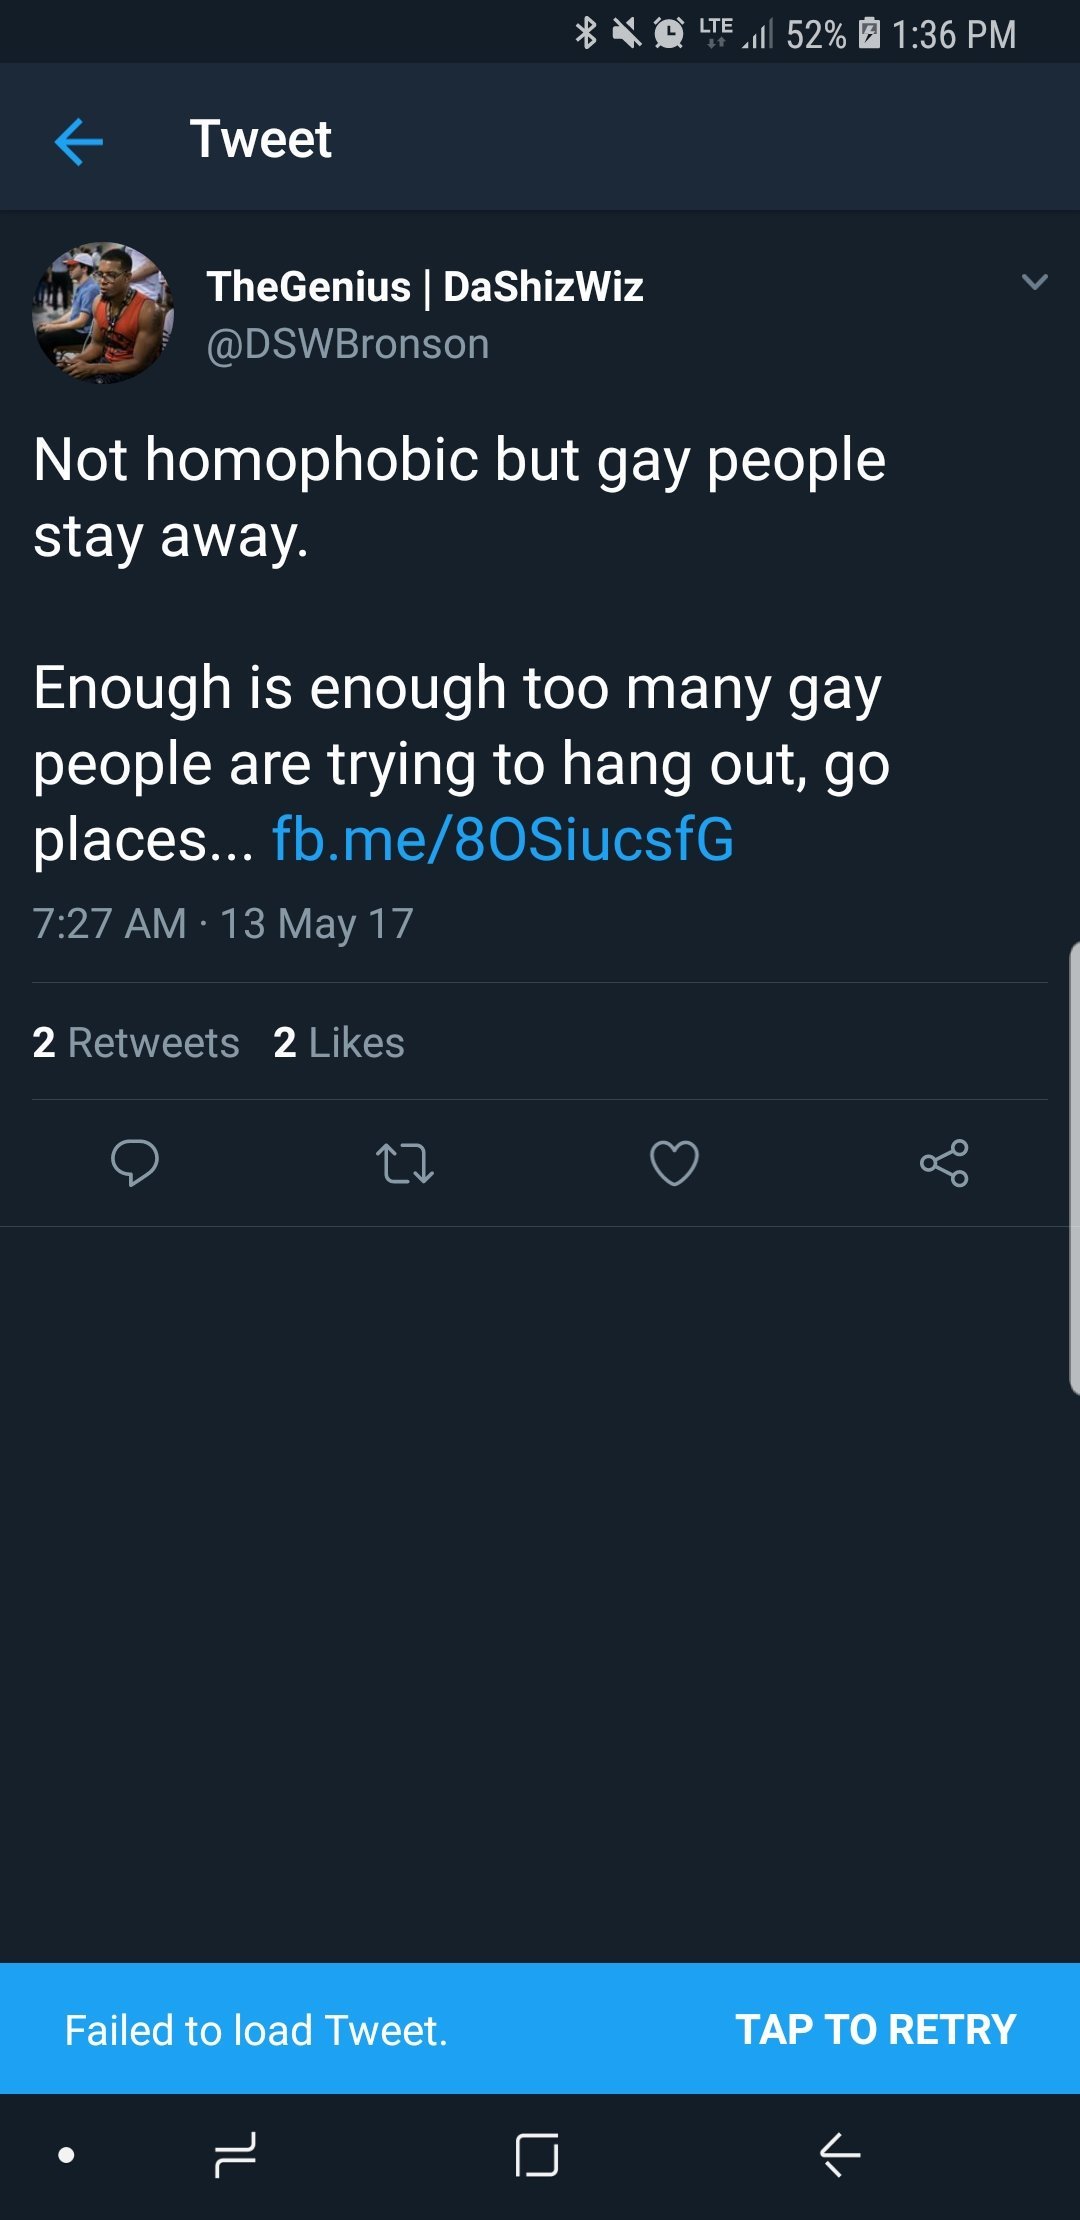Expand the tweet options chevron
The height and width of the screenshot is (2220, 1080).
click(x=1034, y=282)
